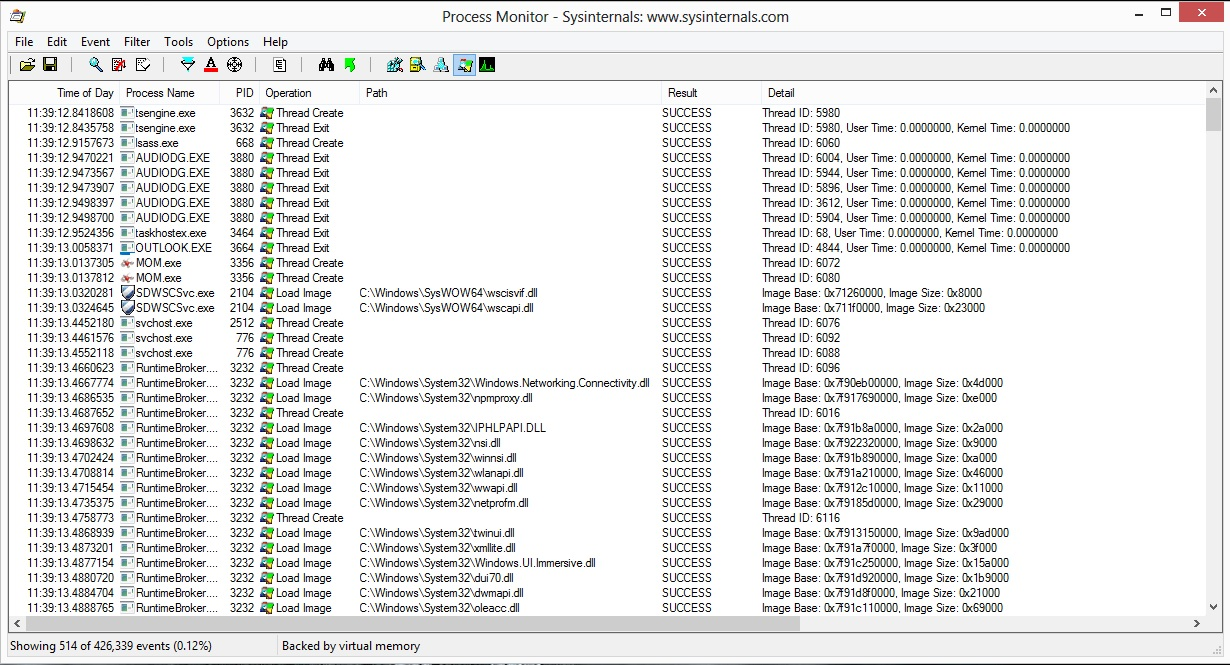Click horizontal scrollbar right arrow
The image size is (1230, 665).
(1197, 624)
